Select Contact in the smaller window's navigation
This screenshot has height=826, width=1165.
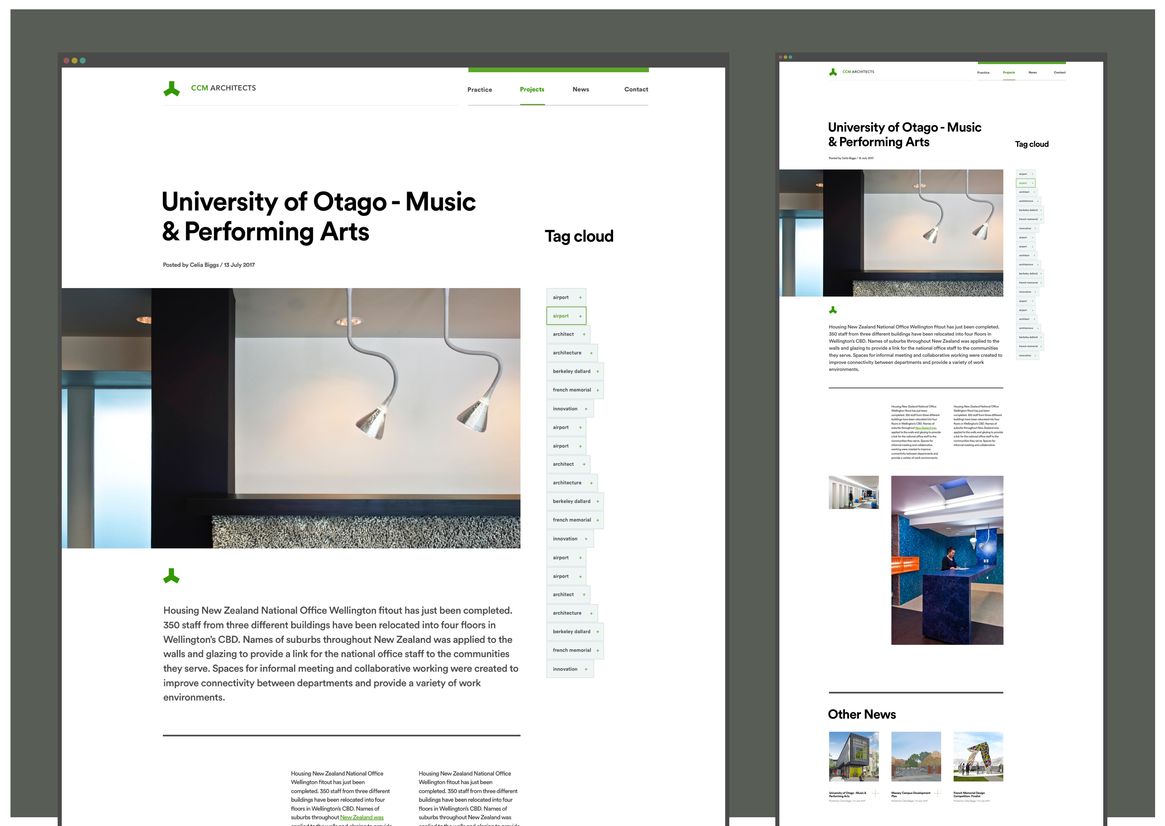pyautogui.click(x=1059, y=73)
